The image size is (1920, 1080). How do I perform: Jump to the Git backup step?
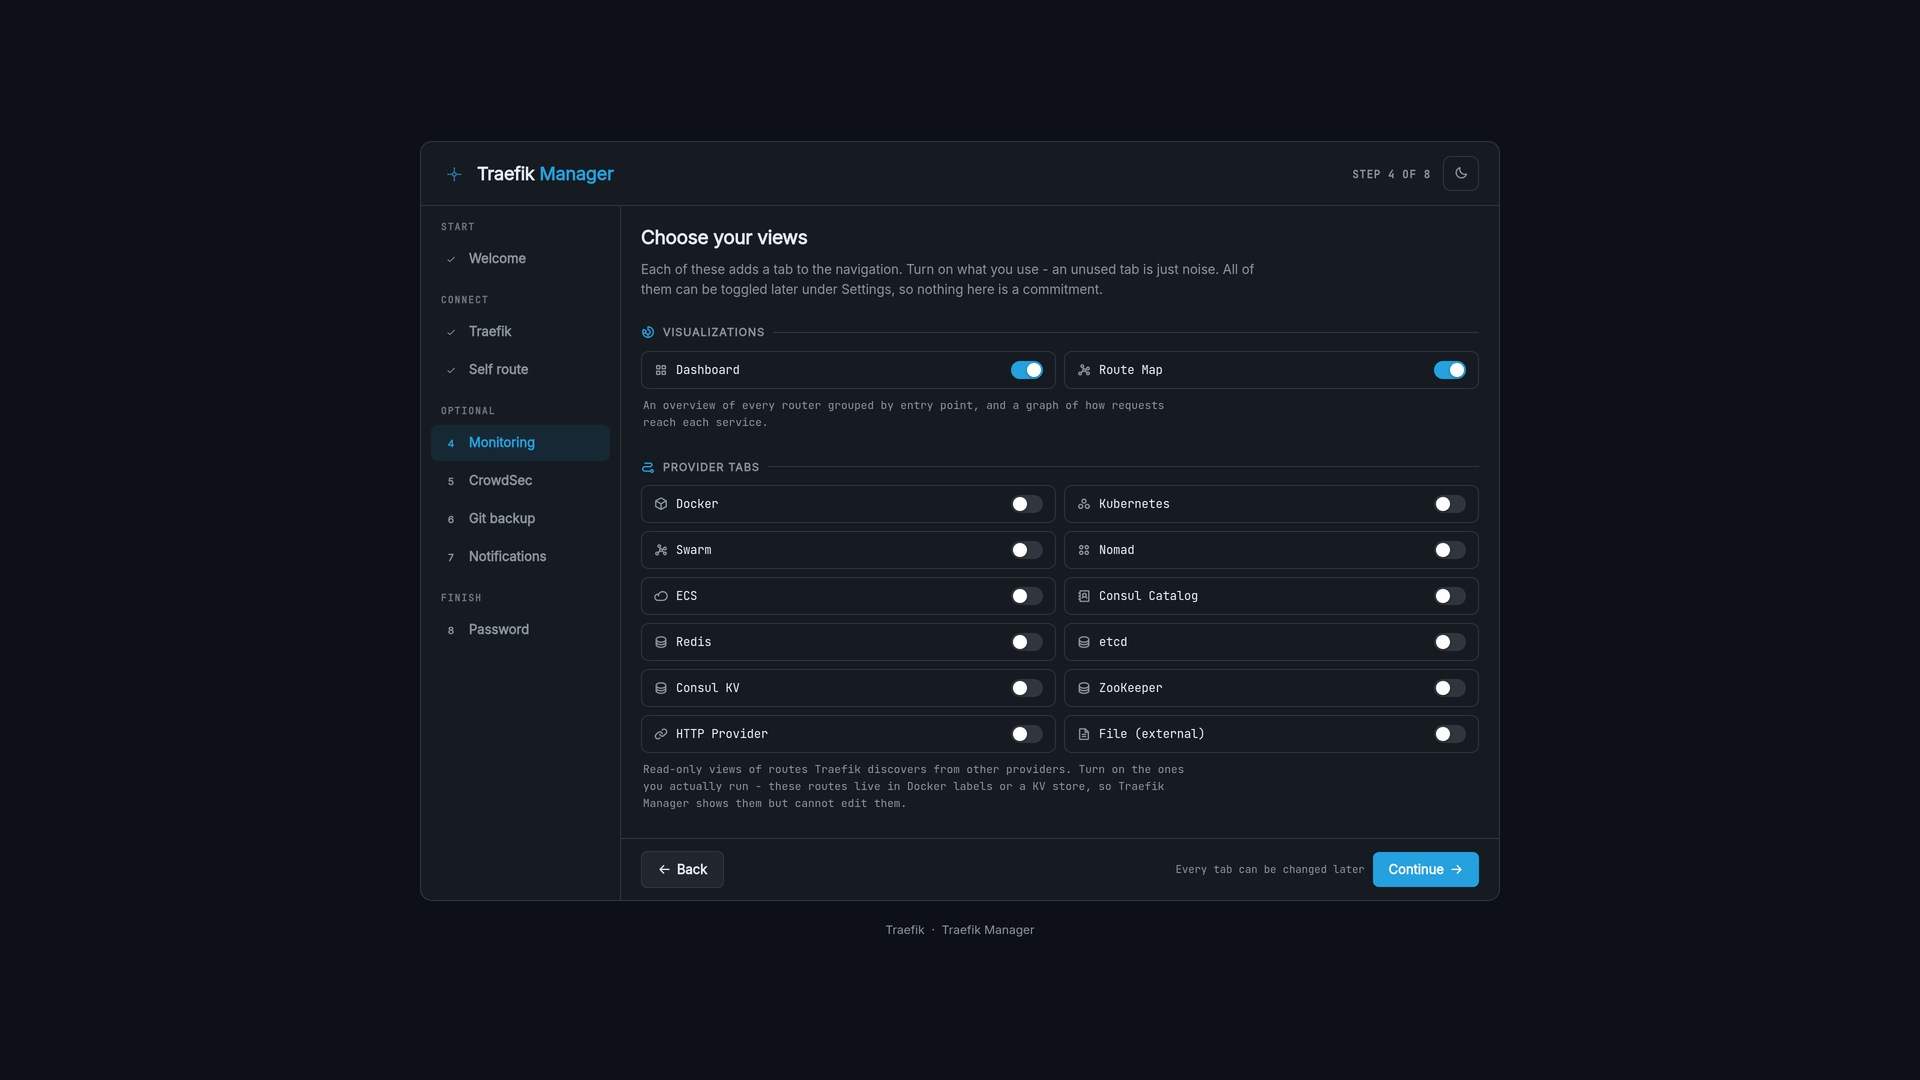[520, 519]
